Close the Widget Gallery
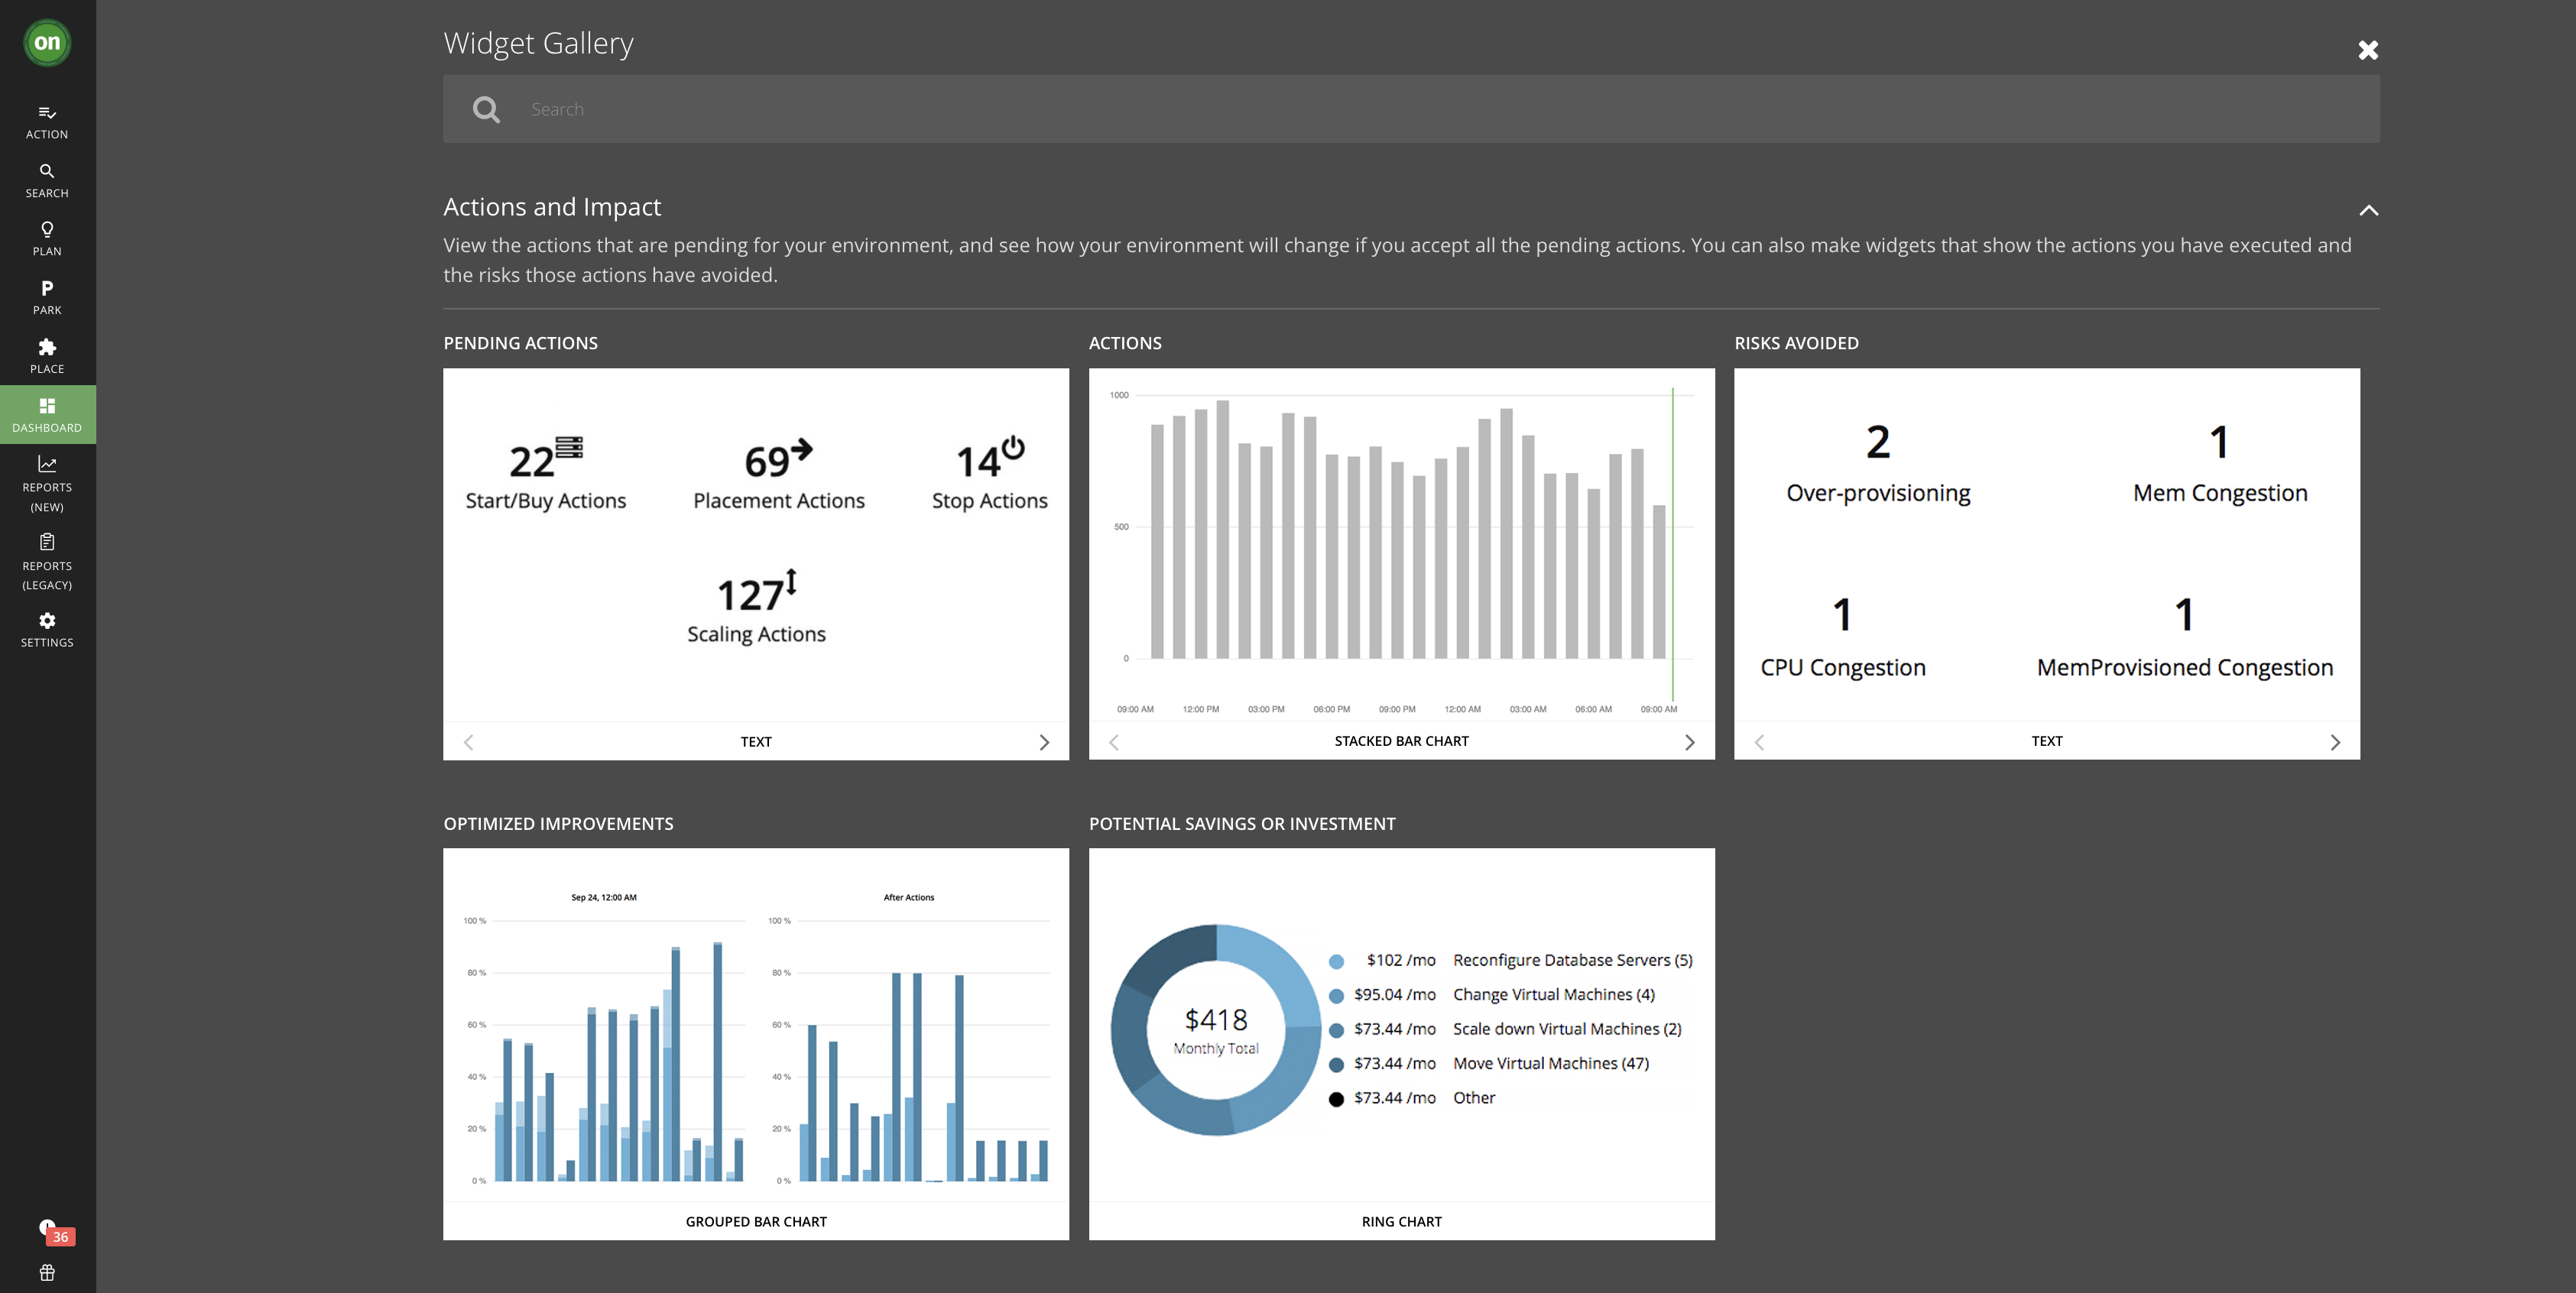Image resolution: width=2576 pixels, height=1293 pixels. coord(2367,50)
